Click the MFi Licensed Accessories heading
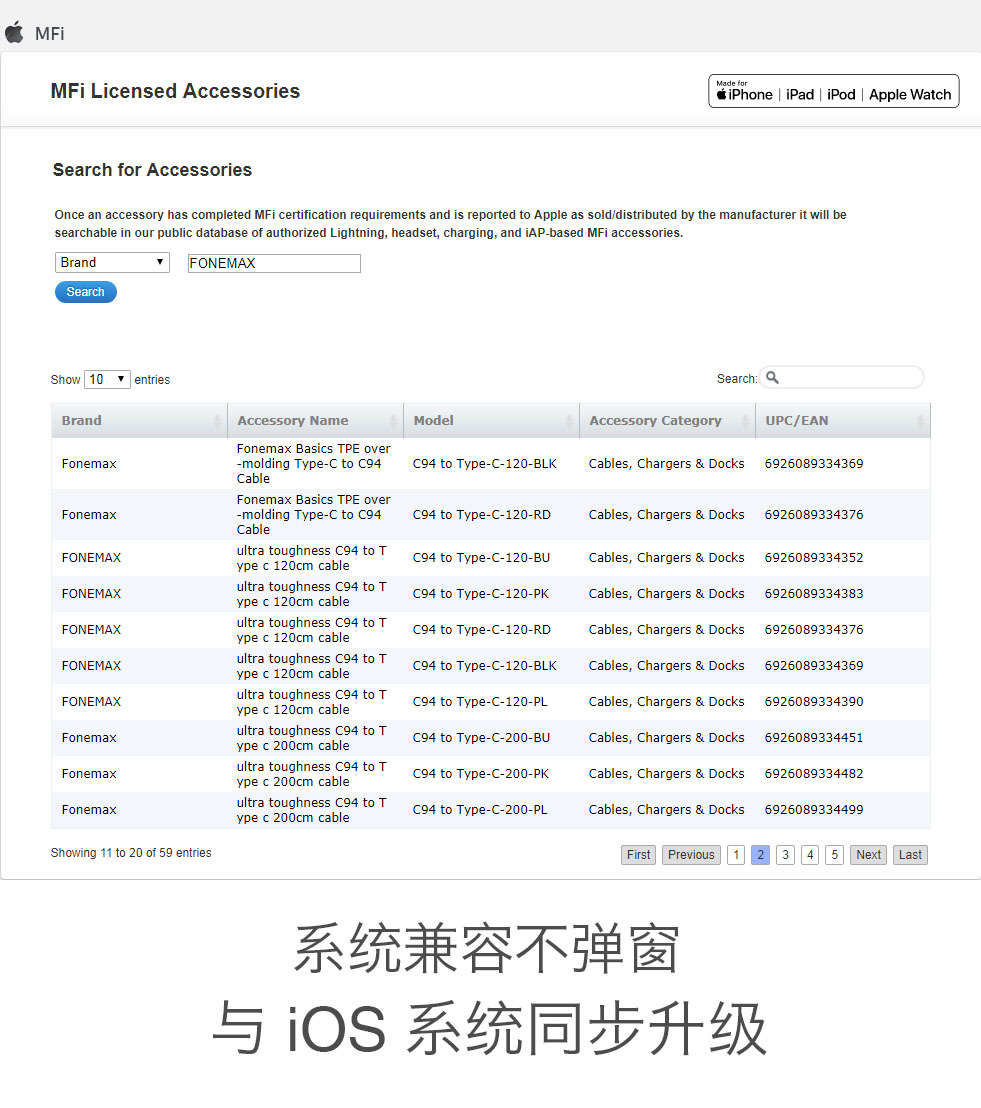Screen dimensions: 981x1108 pos(175,91)
